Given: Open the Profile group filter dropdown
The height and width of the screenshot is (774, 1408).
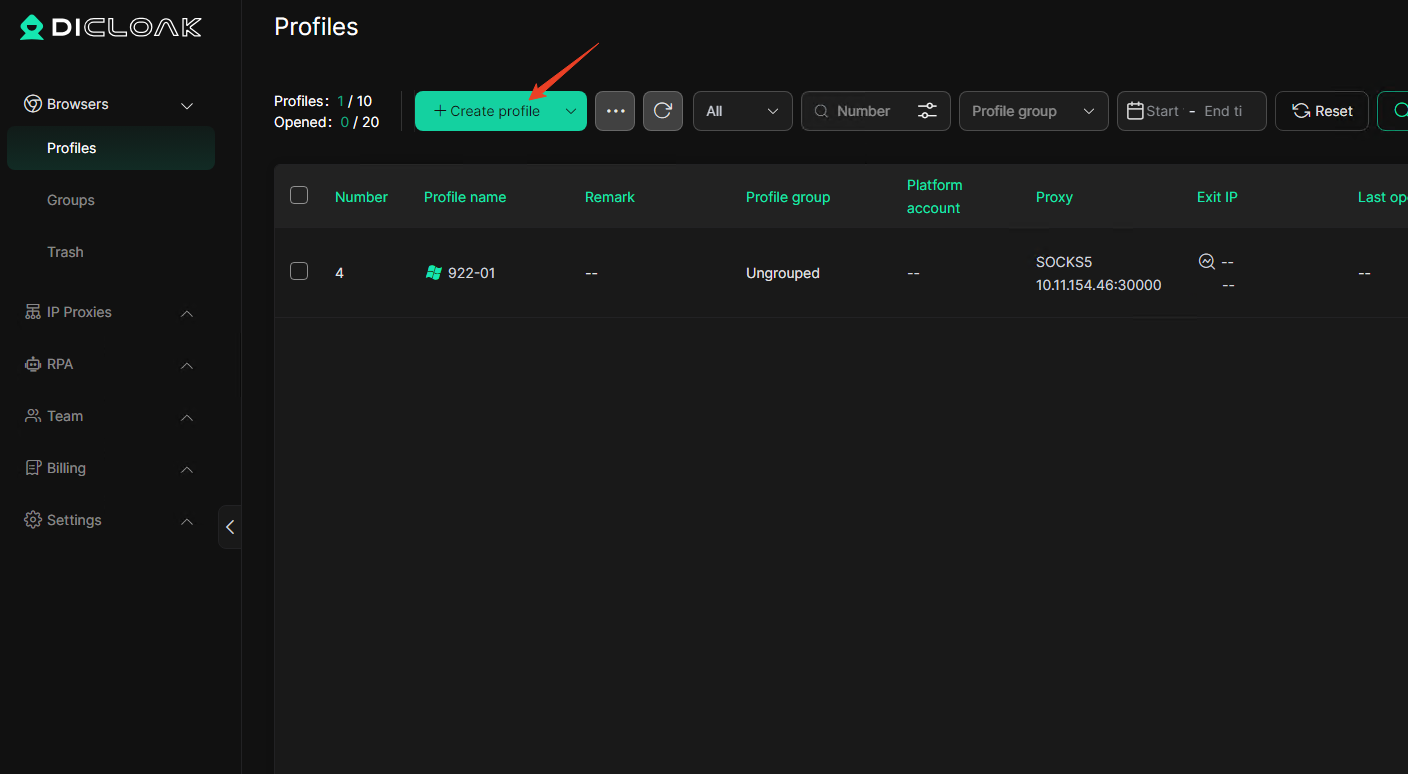Looking at the screenshot, I should [1033, 111].
